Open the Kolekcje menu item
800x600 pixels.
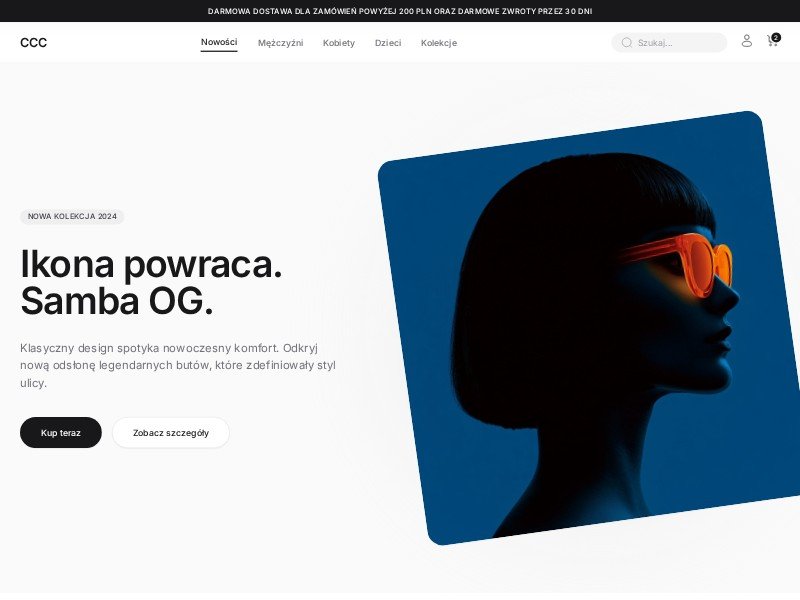pos(439,43)
